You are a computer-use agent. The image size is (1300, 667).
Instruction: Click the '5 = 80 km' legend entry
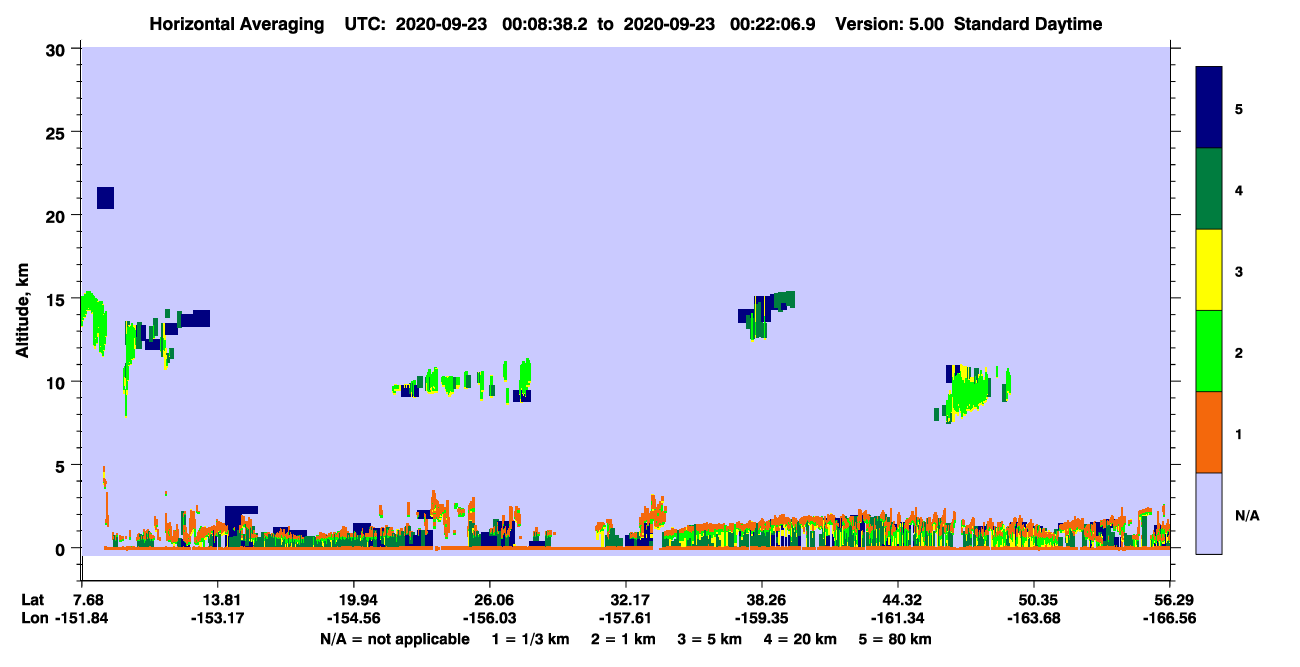tap(897, 639)
